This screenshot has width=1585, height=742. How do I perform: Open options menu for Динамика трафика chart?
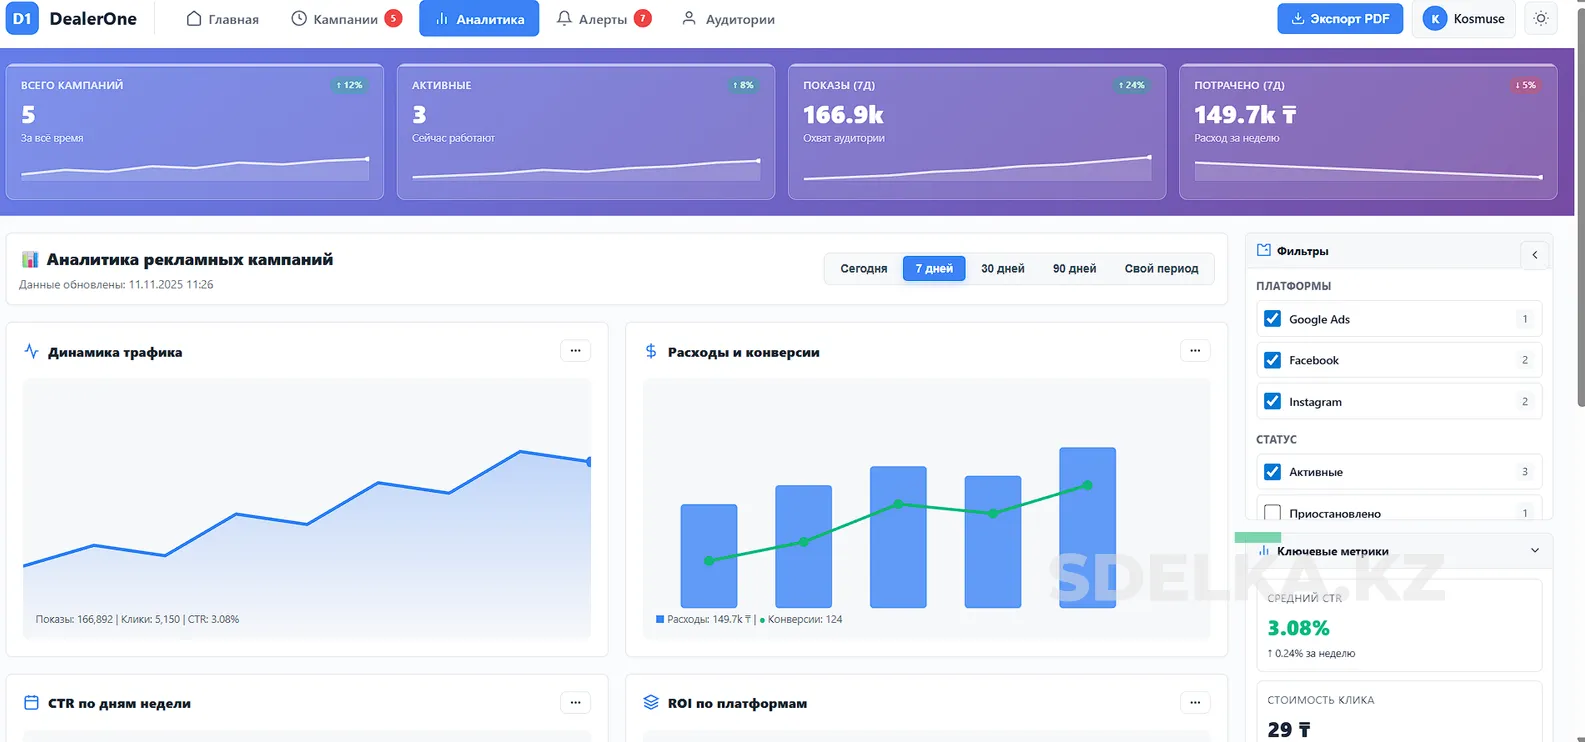[575, 351]
